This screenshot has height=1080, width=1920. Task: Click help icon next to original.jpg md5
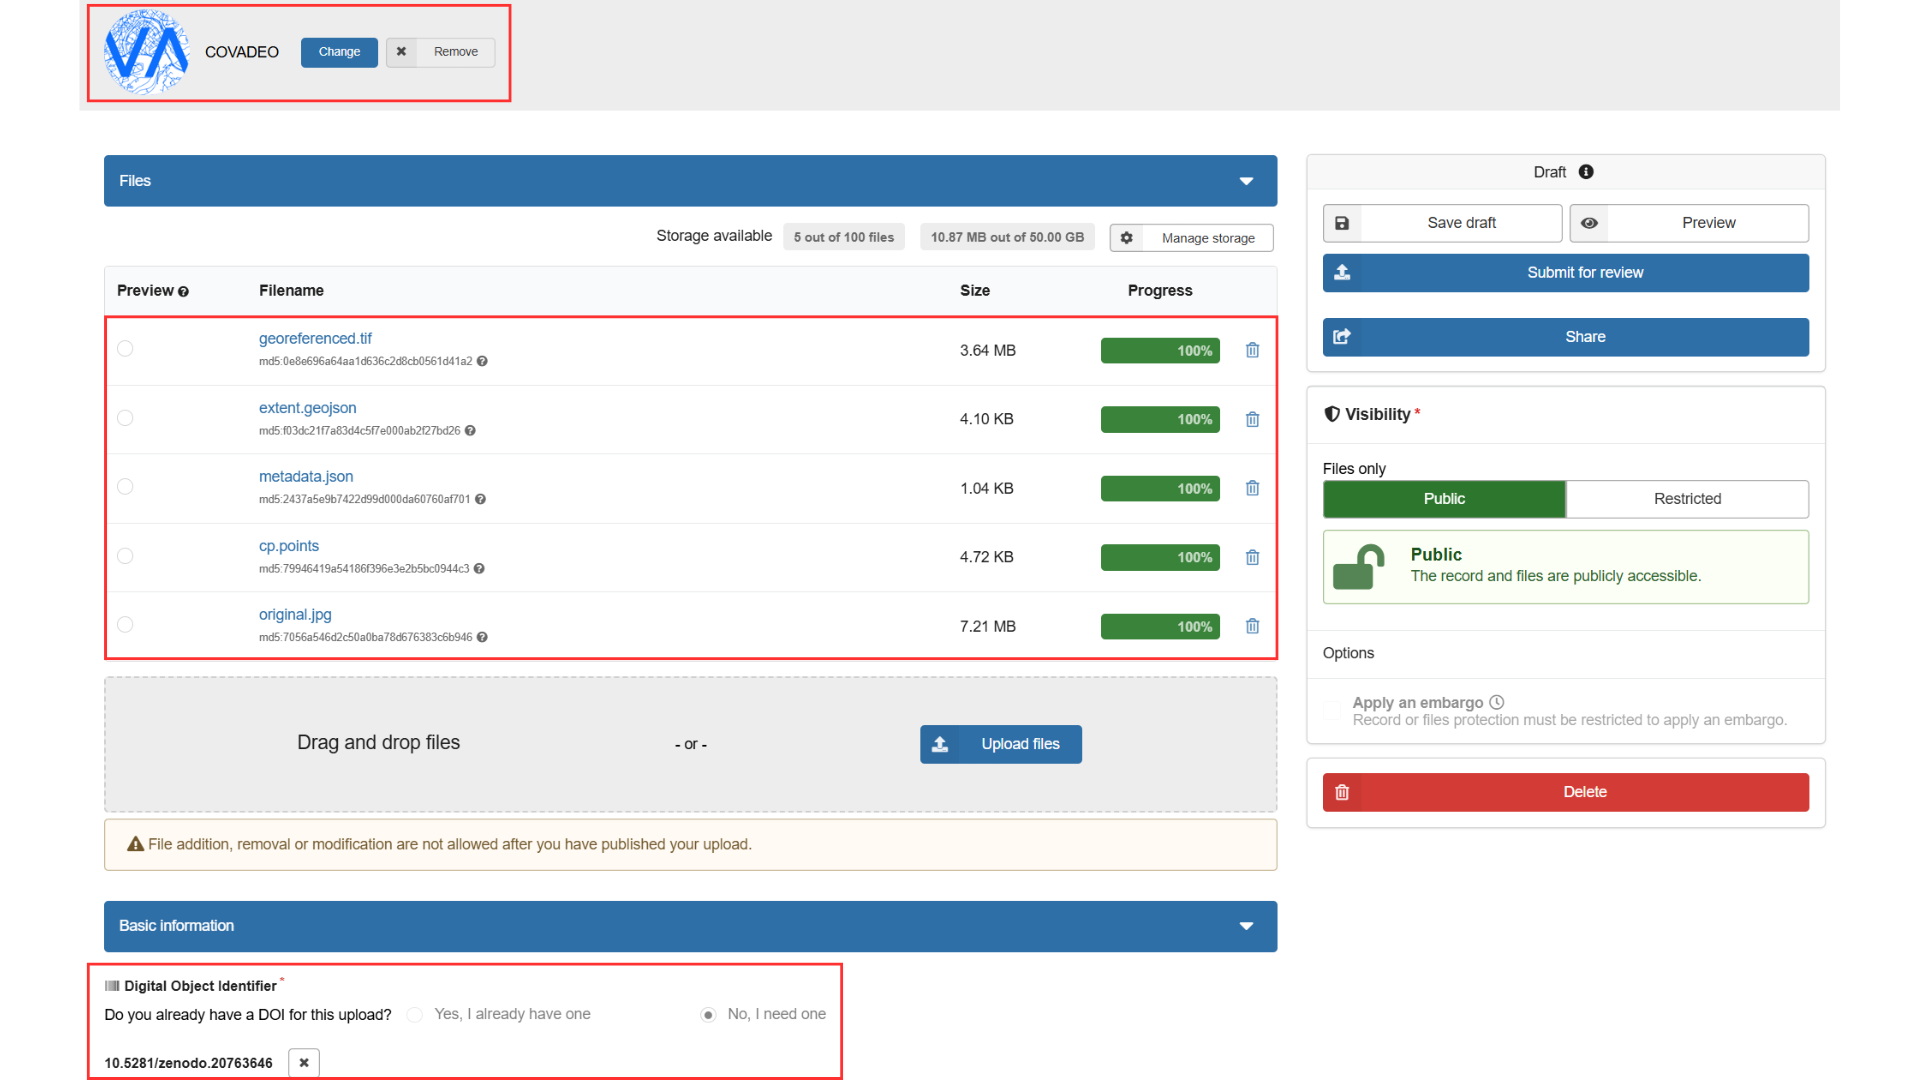click(x=482, y=637)
